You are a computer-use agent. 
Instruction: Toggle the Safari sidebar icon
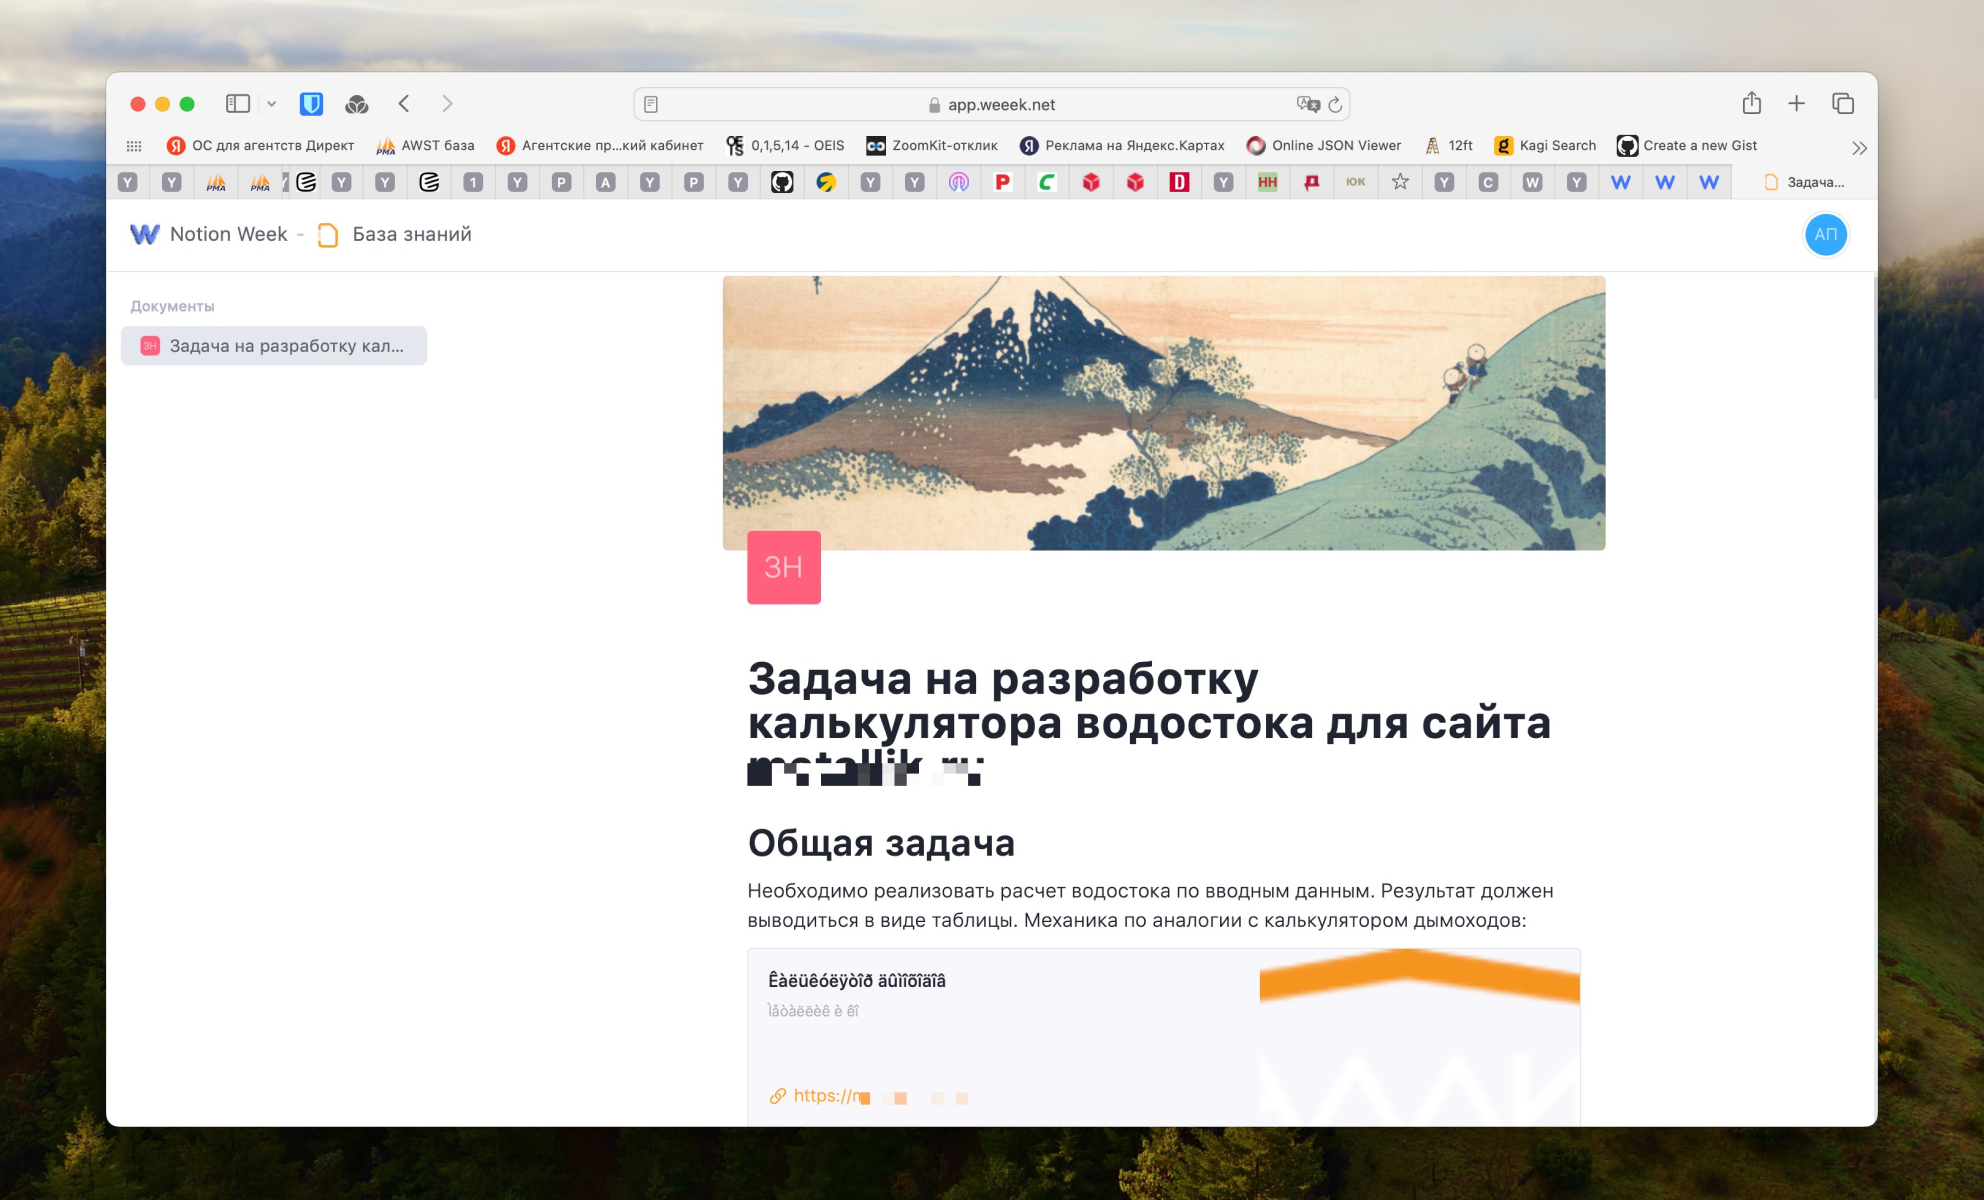coord(238,103)
